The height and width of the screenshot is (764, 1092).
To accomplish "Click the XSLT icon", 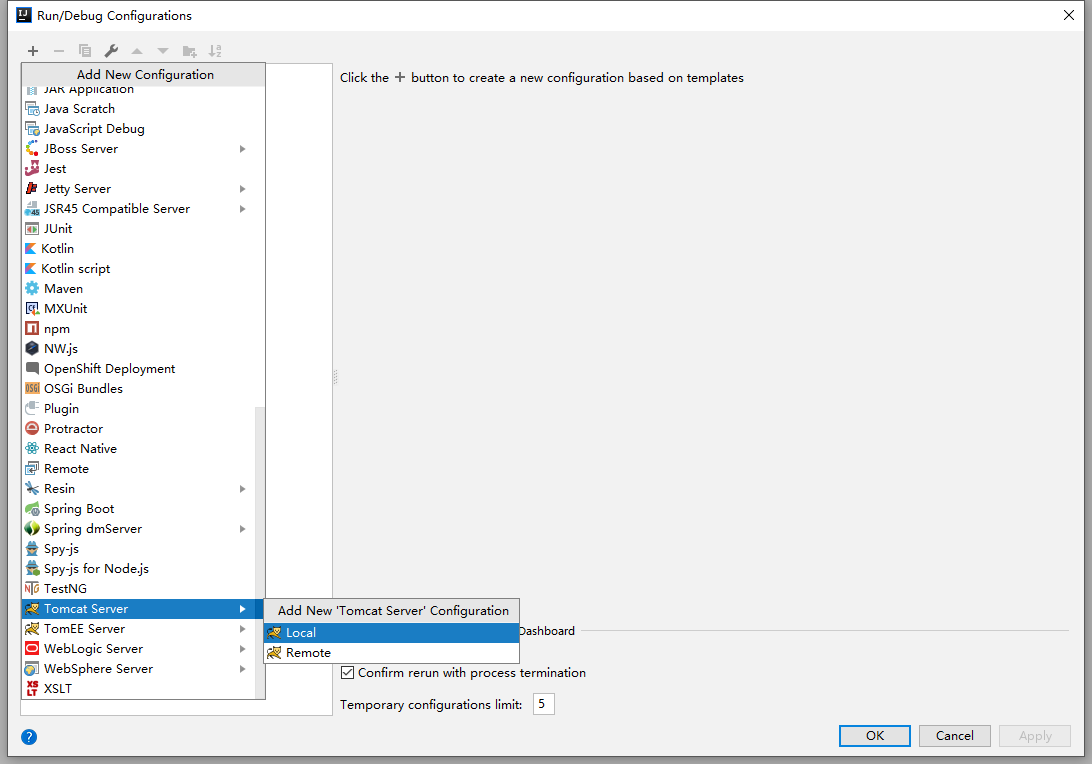I will 32,688.
